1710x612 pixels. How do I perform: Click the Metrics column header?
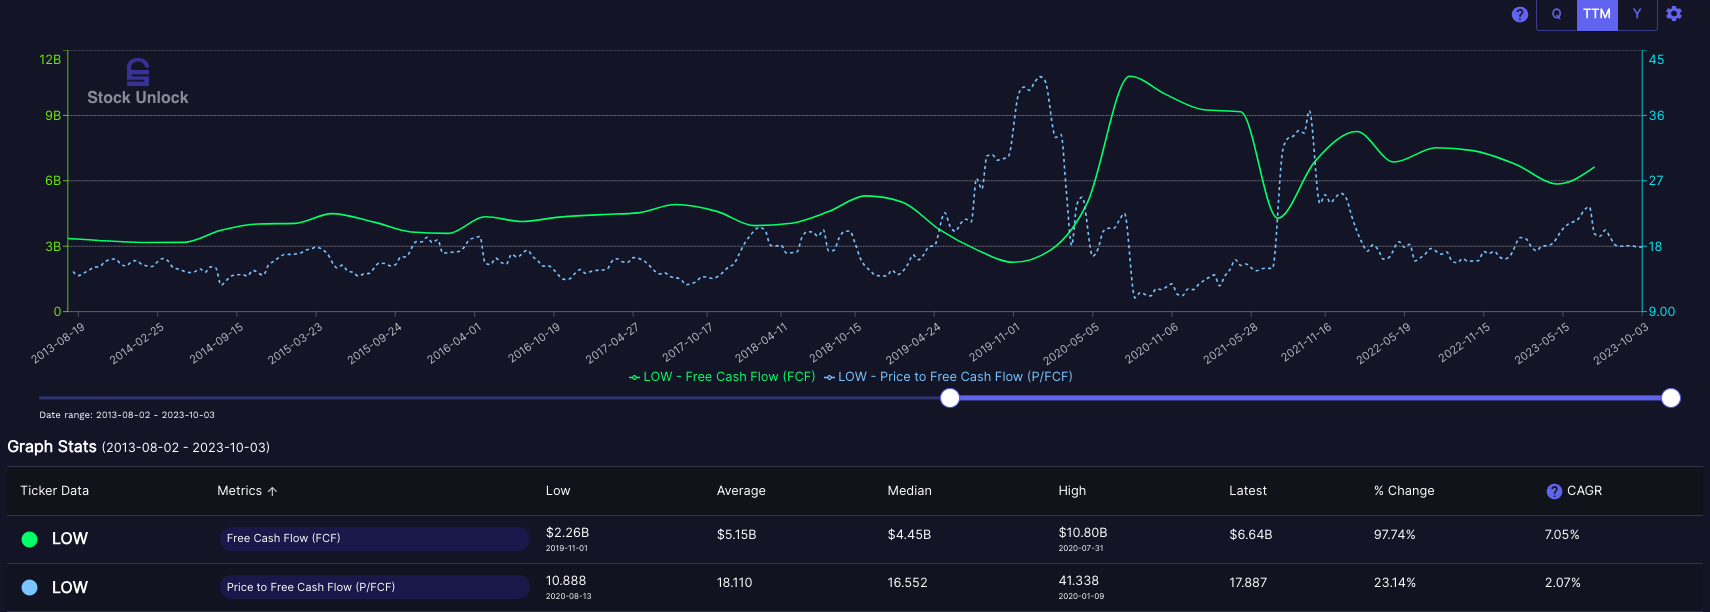(239, 491)
